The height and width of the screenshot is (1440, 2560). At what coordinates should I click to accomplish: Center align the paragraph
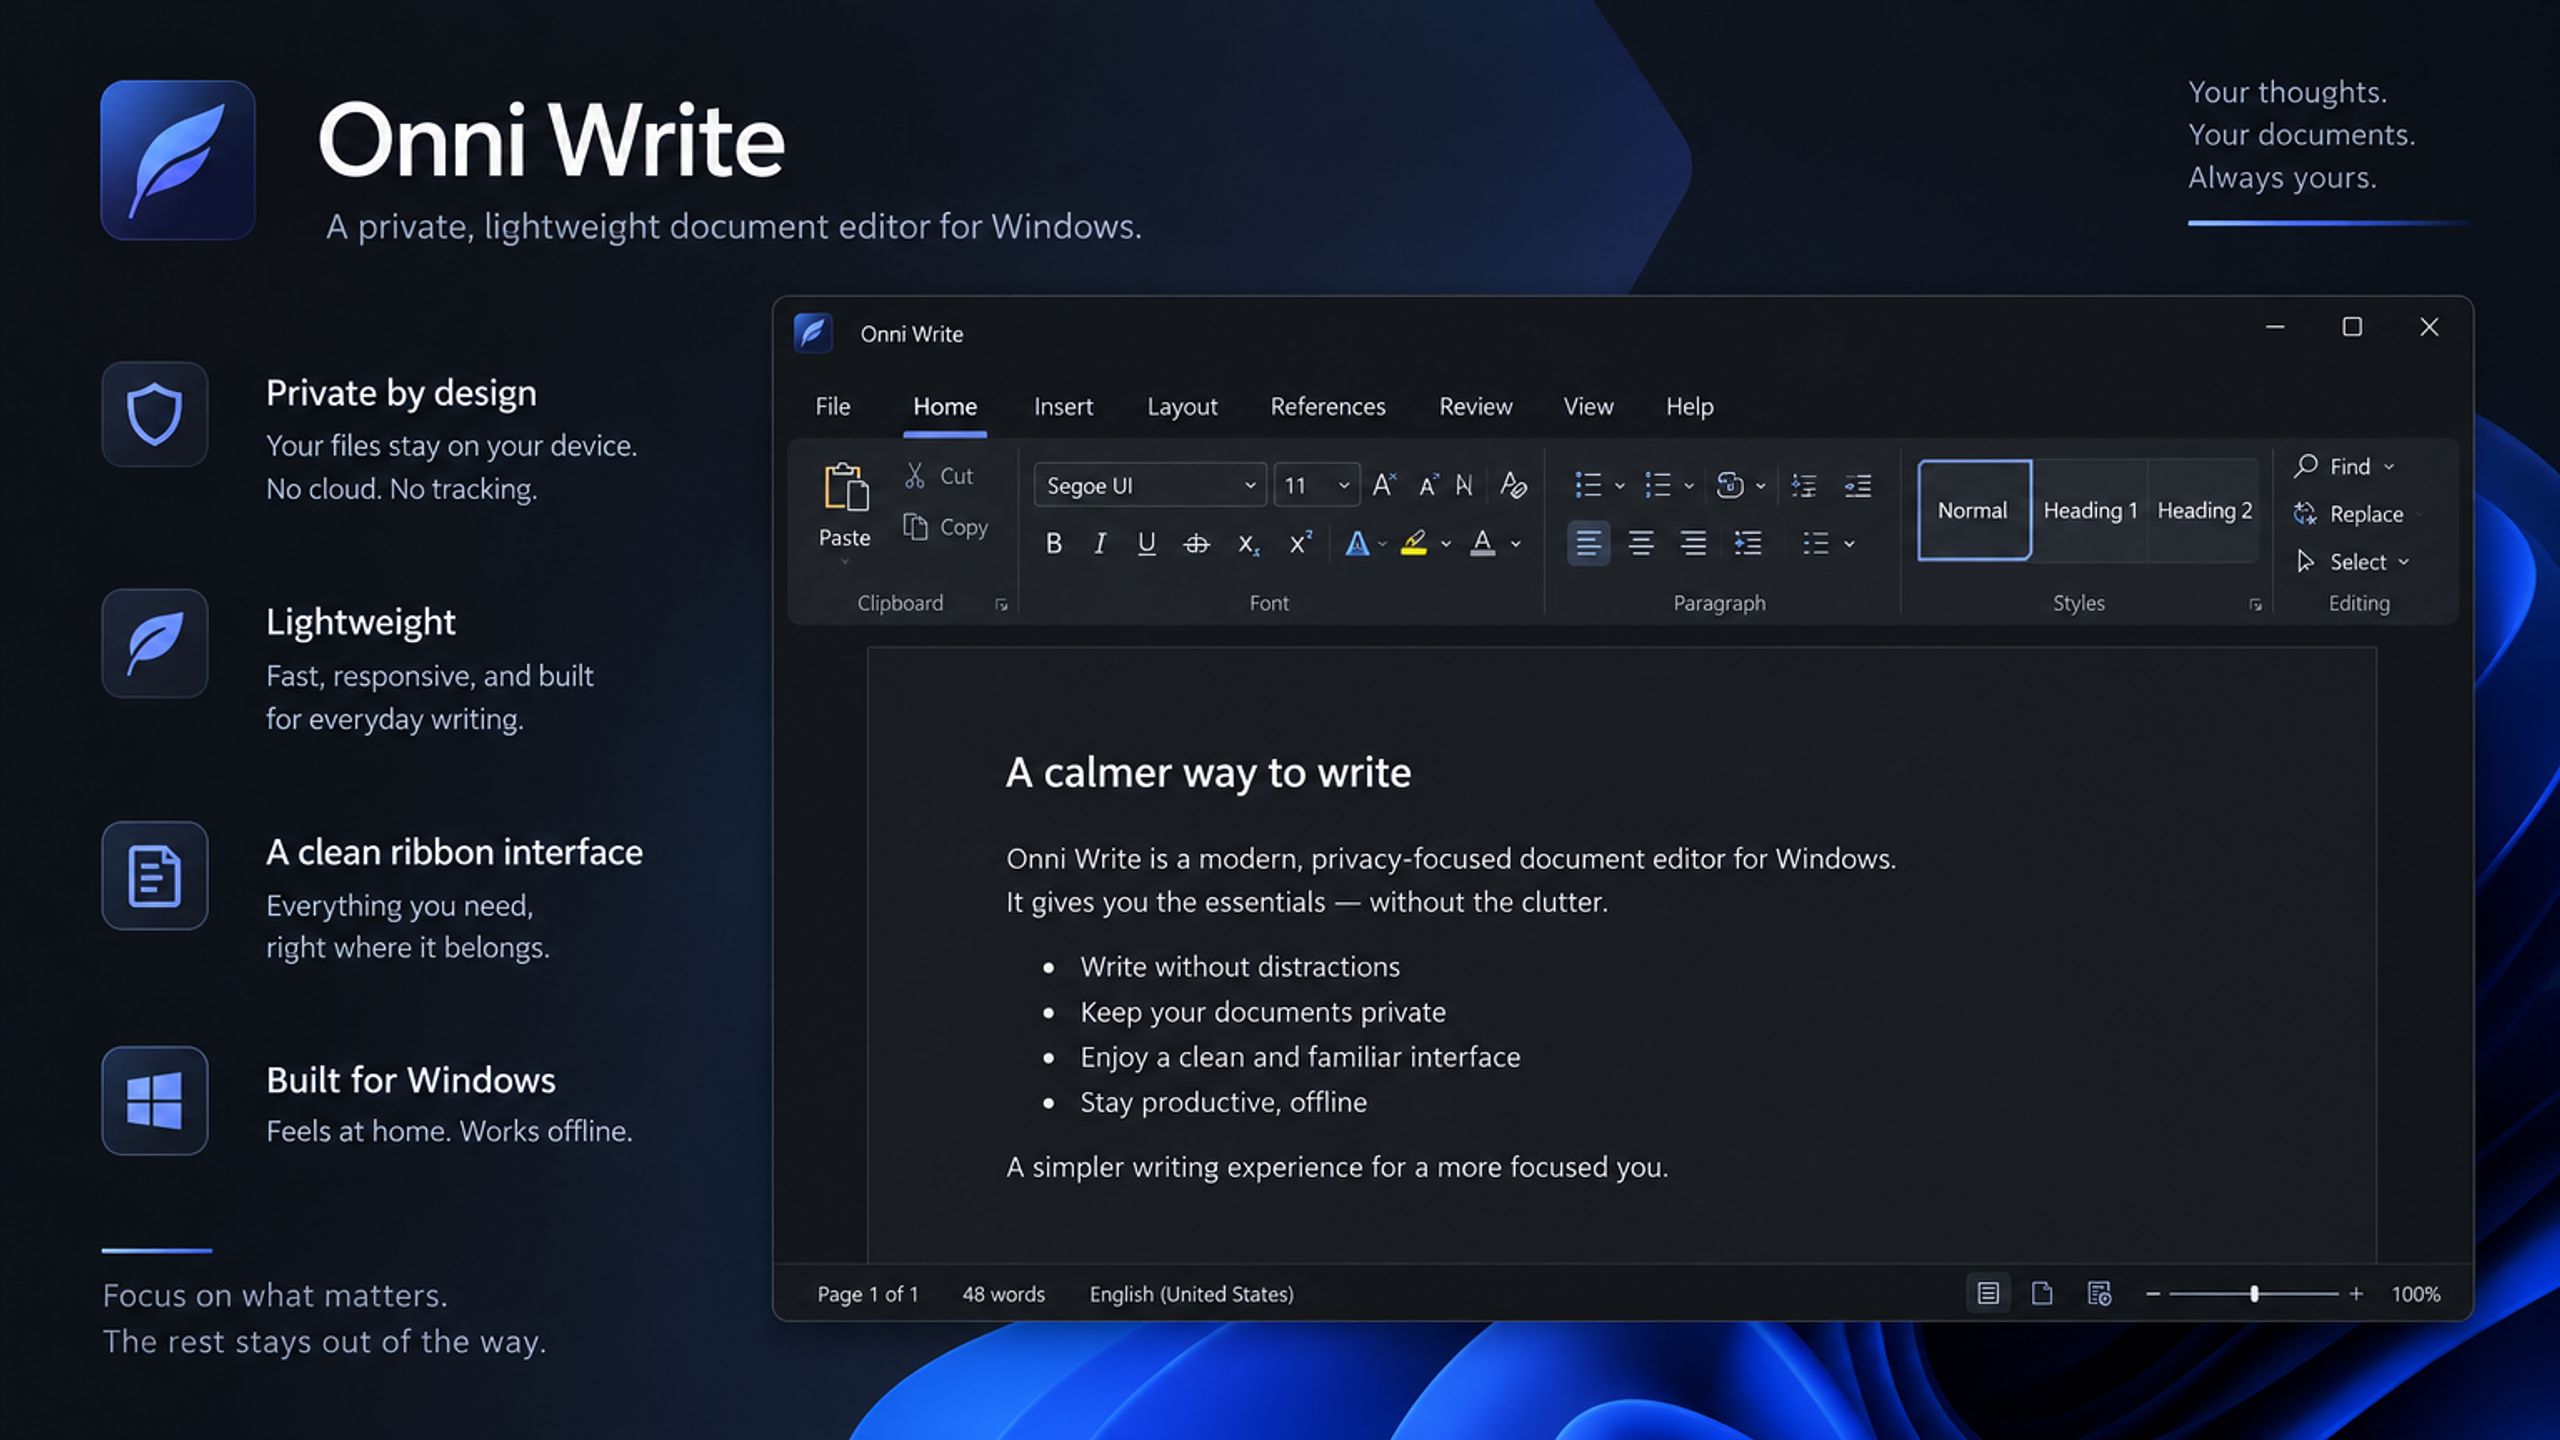point(1641,543)
